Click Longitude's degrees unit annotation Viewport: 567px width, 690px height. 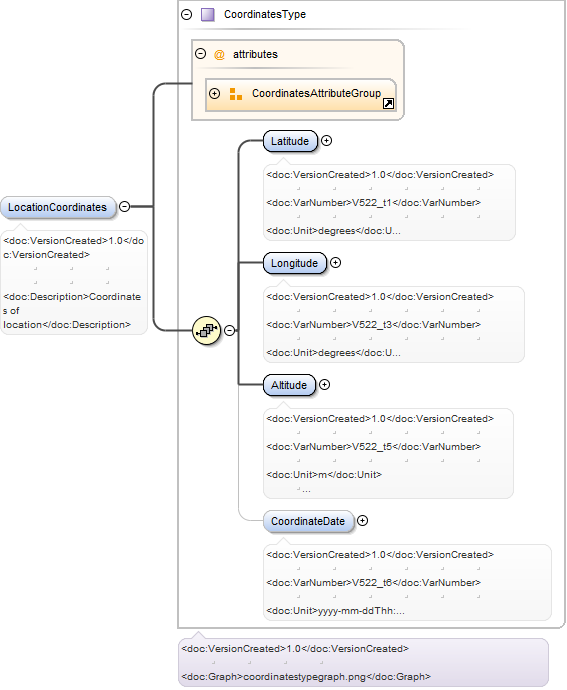click(333, 353)
